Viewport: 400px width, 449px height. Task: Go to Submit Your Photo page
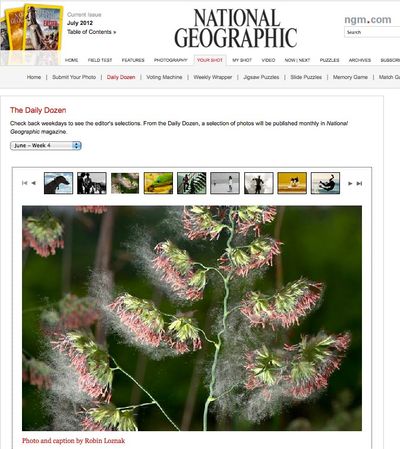pyautogui.click(x=74, y=77)
